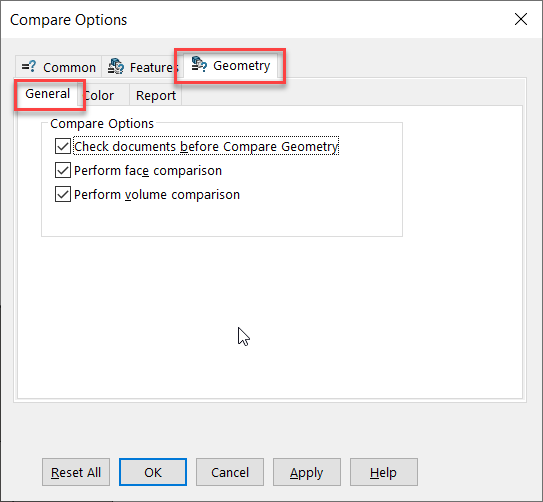543x502 pixels.
Task: Open Help for Compare Options
Action: click(x=384, y=472)
